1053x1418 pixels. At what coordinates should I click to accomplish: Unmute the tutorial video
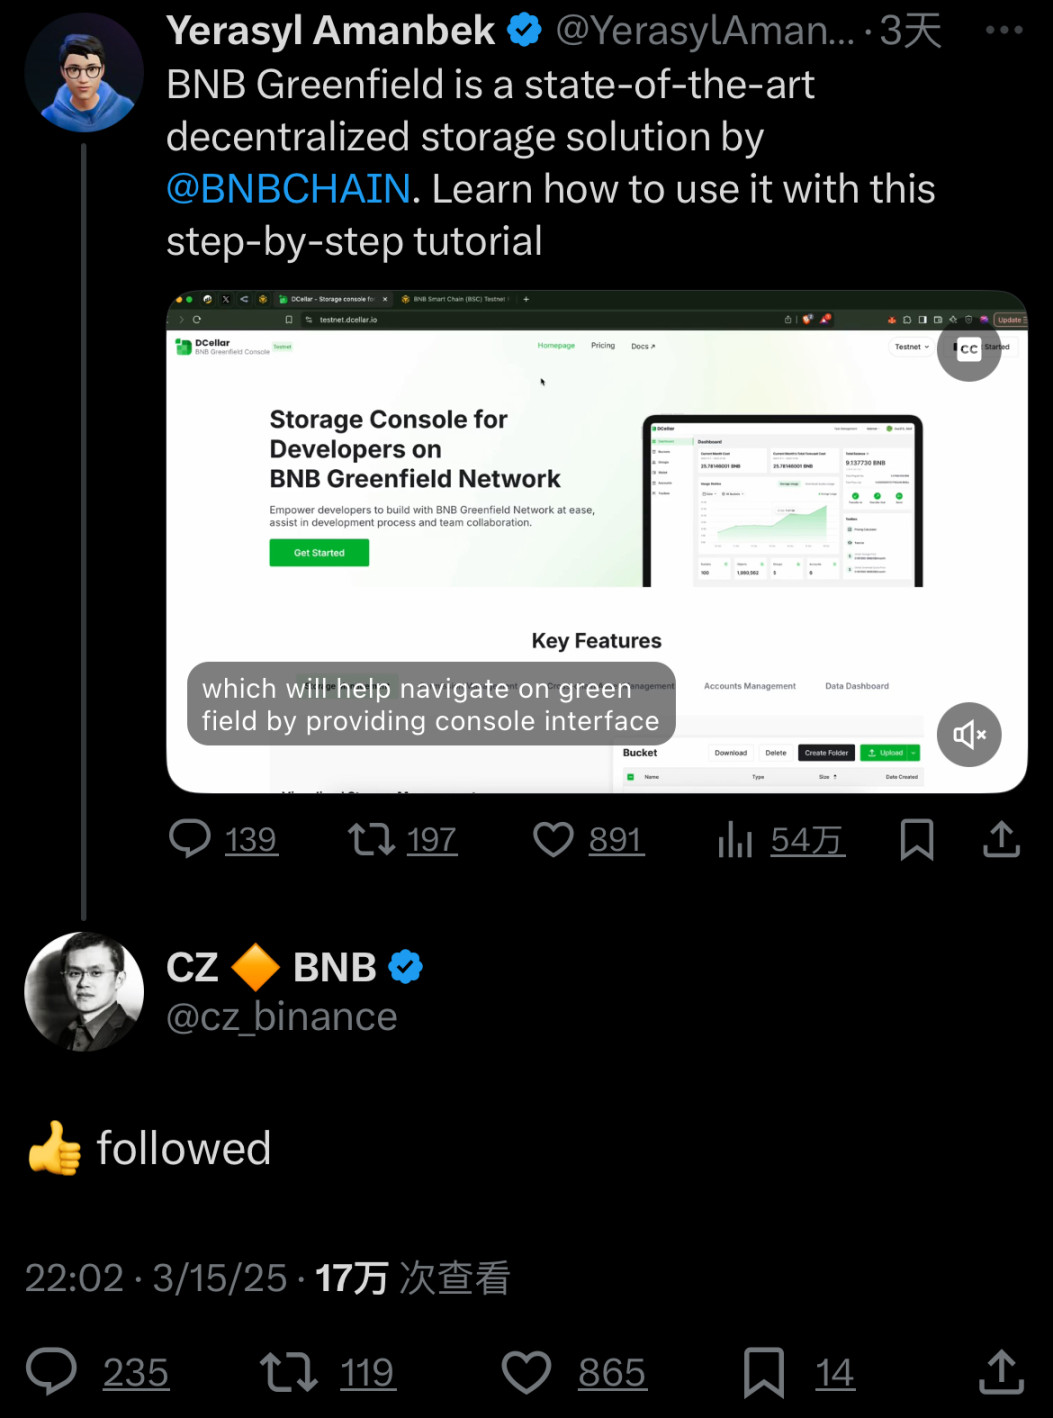pos(968,735)
